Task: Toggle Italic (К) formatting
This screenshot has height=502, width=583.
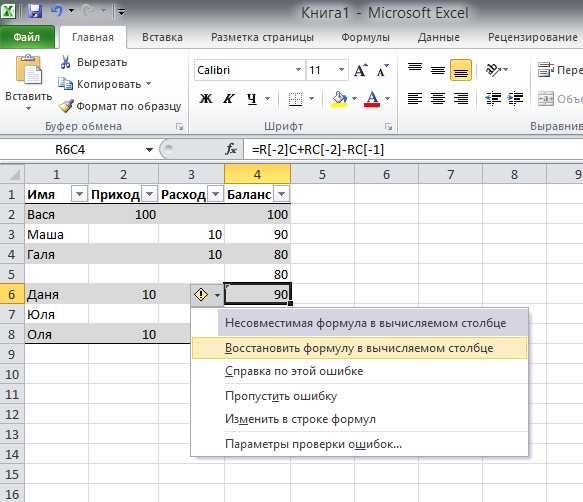Action: 228,99
